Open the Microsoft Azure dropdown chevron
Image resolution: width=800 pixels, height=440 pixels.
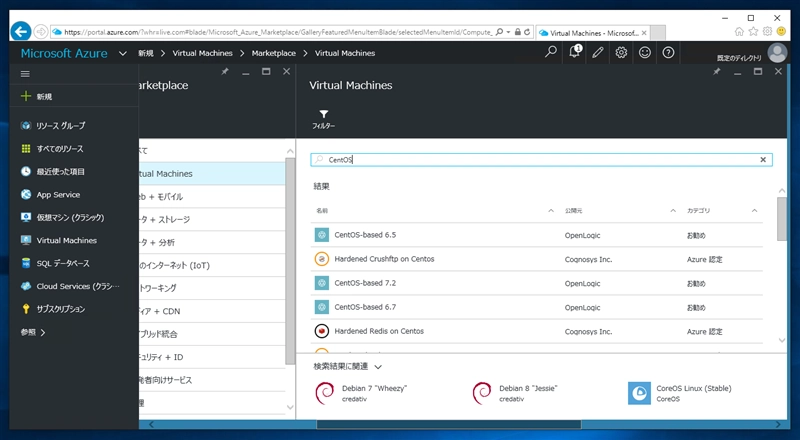122,53
